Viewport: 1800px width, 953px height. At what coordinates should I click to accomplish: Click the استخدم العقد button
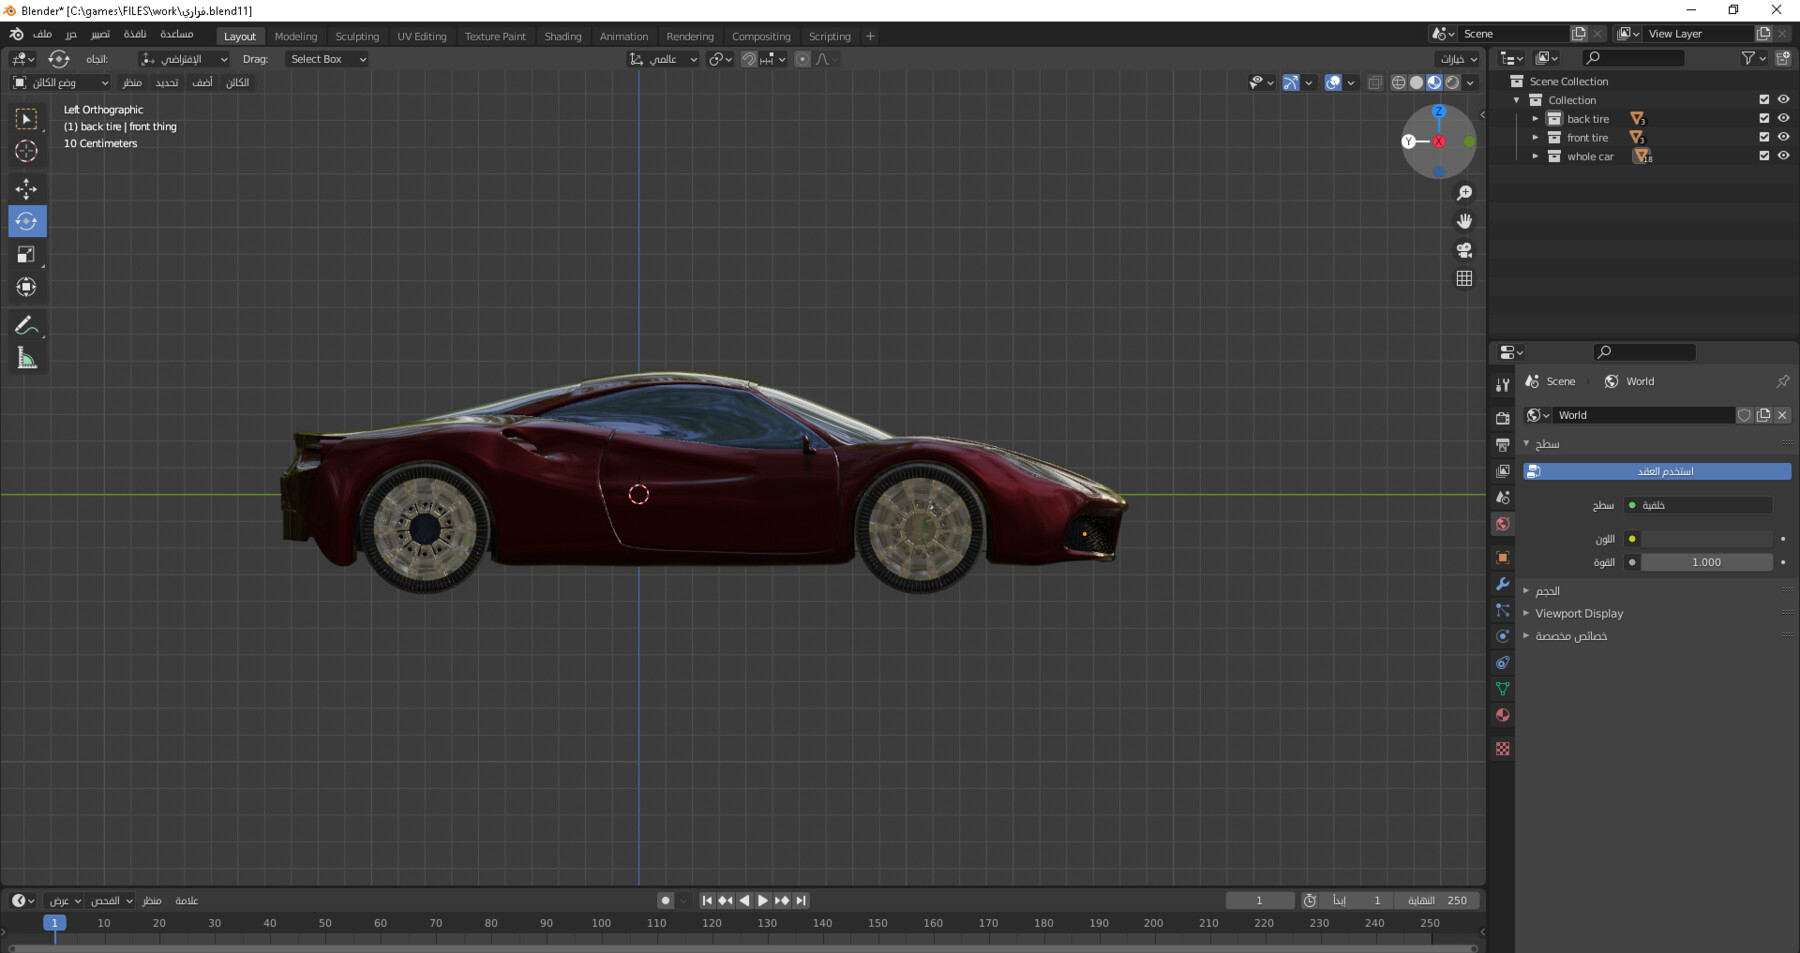coord(1655,470)
